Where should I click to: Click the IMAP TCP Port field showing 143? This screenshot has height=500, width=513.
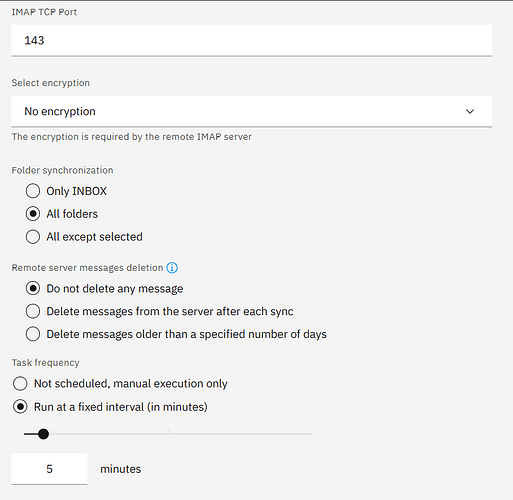252,40
